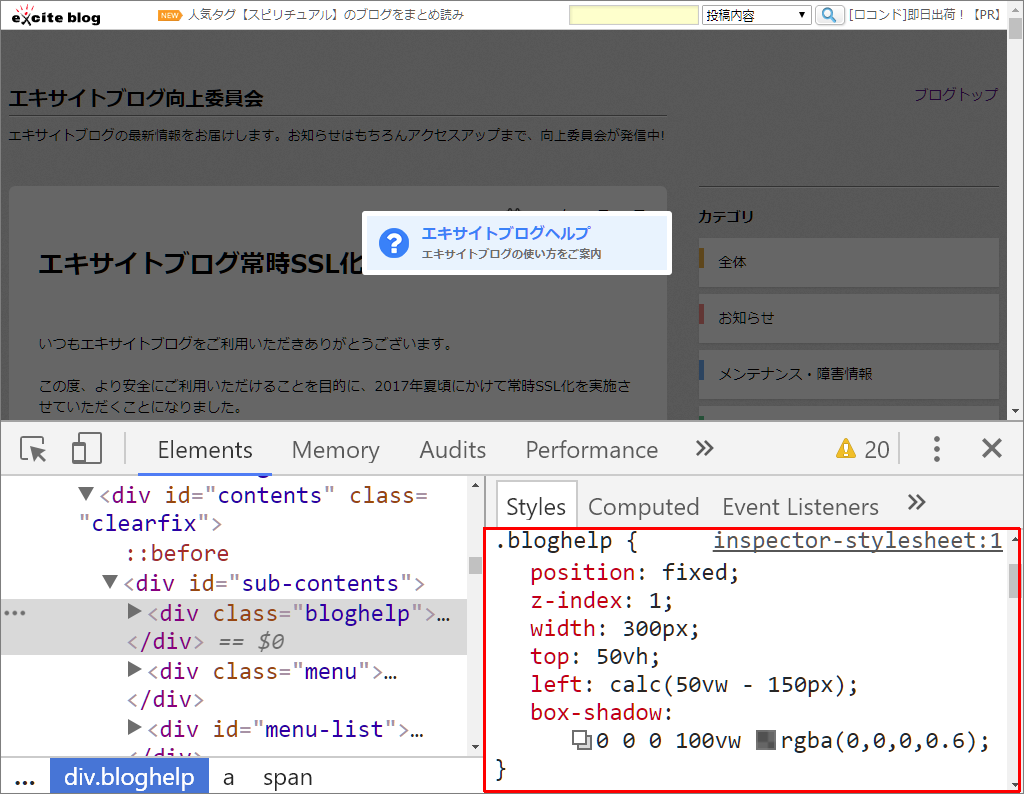Image resolution: width=1024 pixels, height=794 pixels.
Task: Click the ロコンド即日出荷 PR link
Action: 924,15
